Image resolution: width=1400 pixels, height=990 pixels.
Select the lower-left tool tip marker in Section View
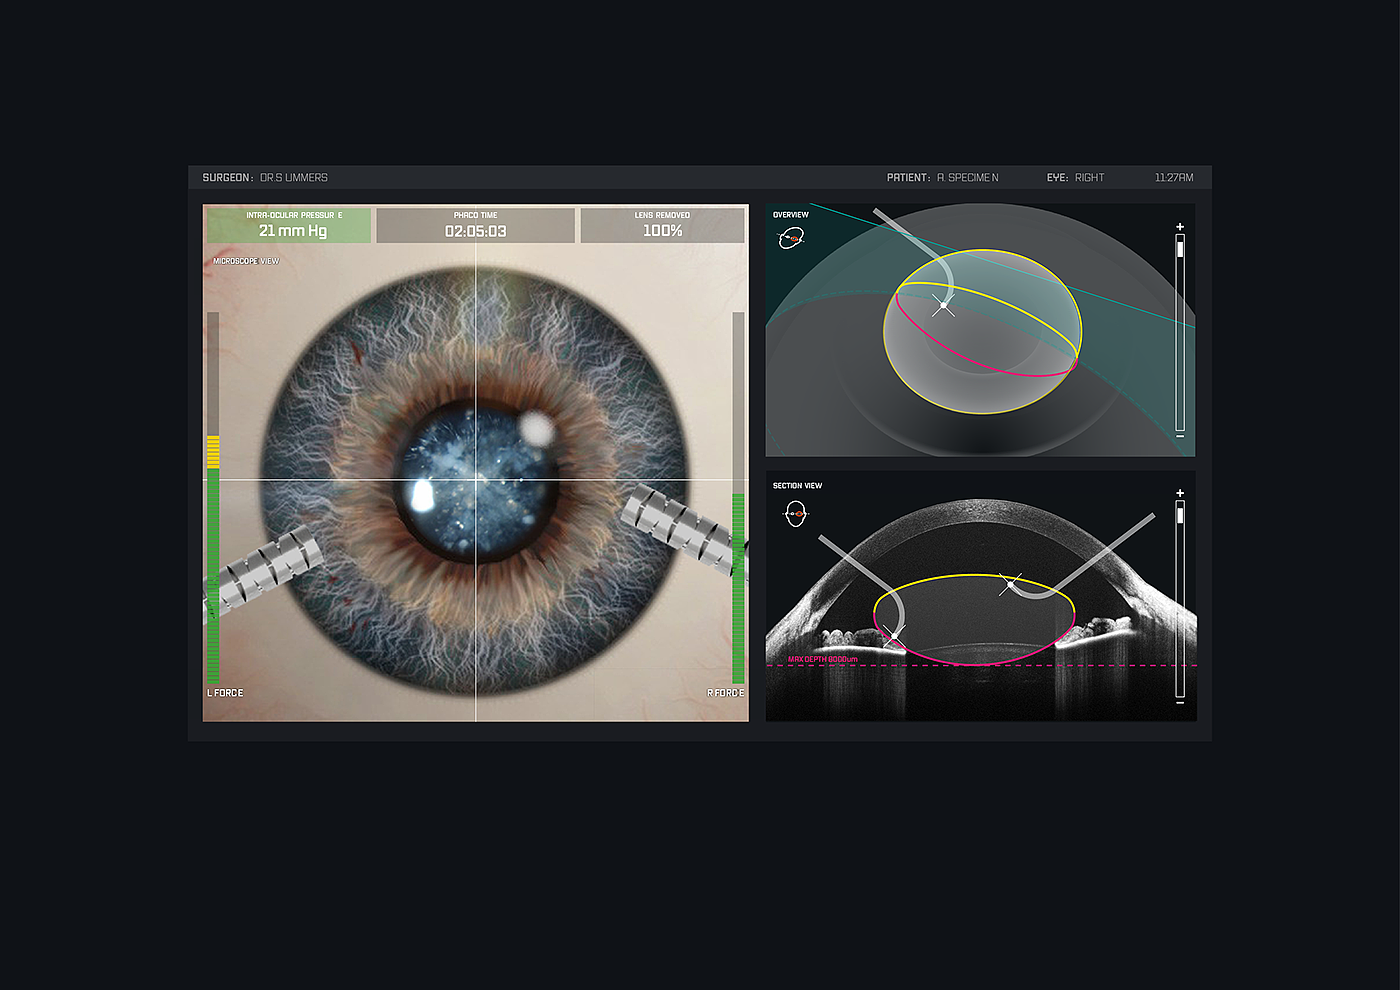(894, 636)
